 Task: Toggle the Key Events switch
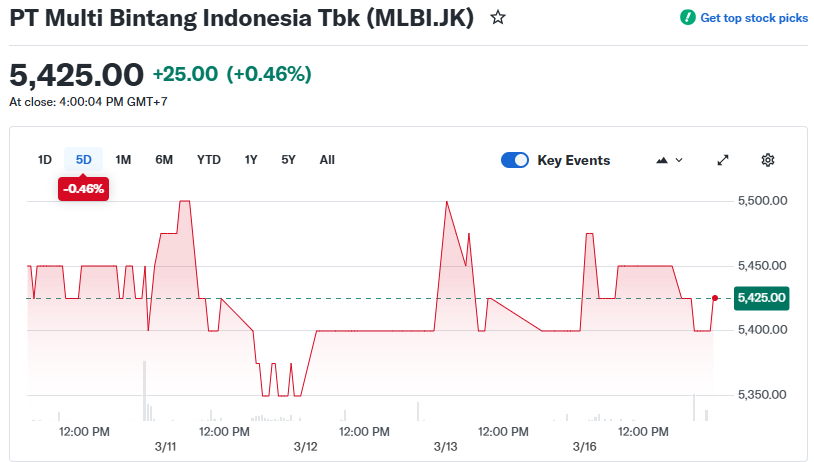(x=515, y=160)
